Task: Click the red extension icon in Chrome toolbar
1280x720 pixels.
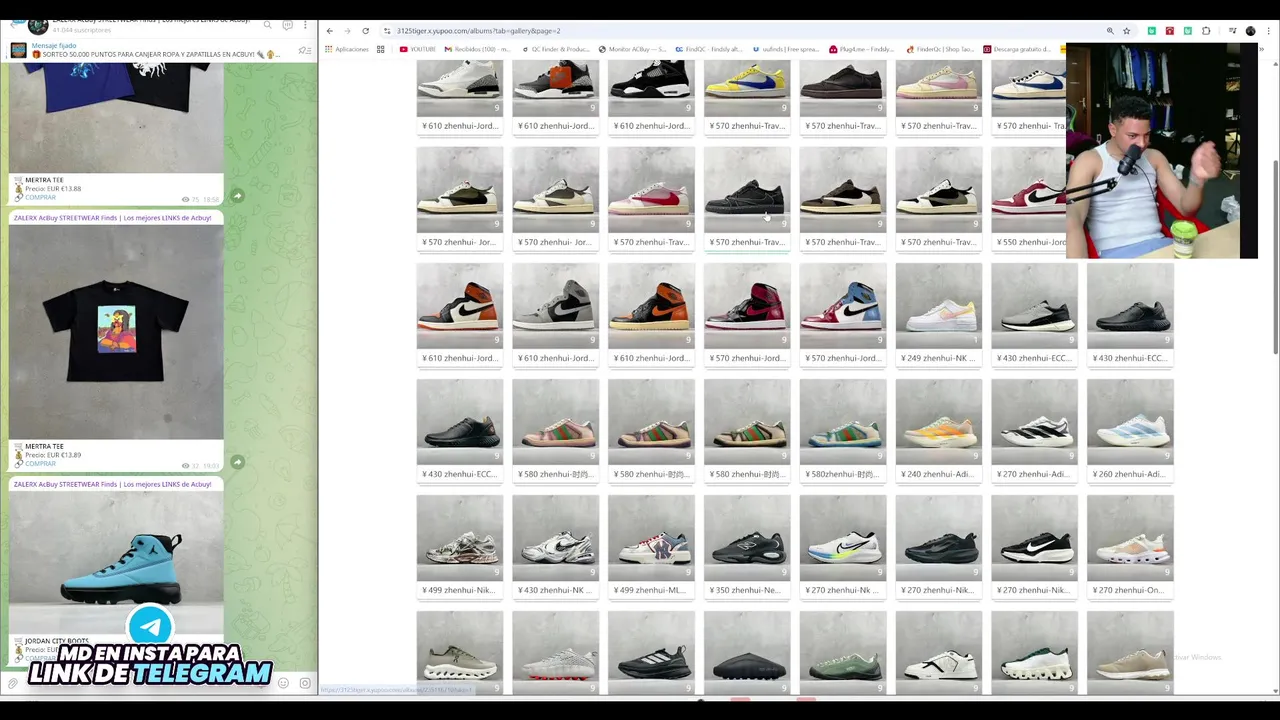Action: (1170, 31)
